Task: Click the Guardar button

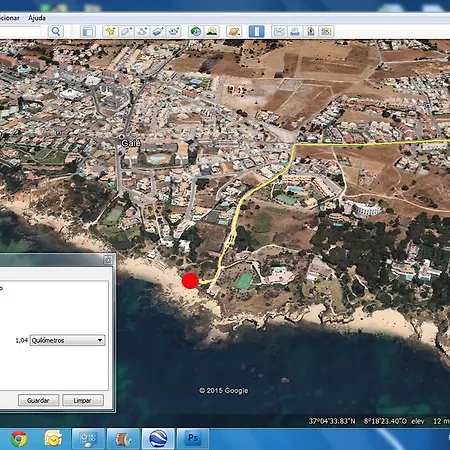Action: click(x=38, y=400)
